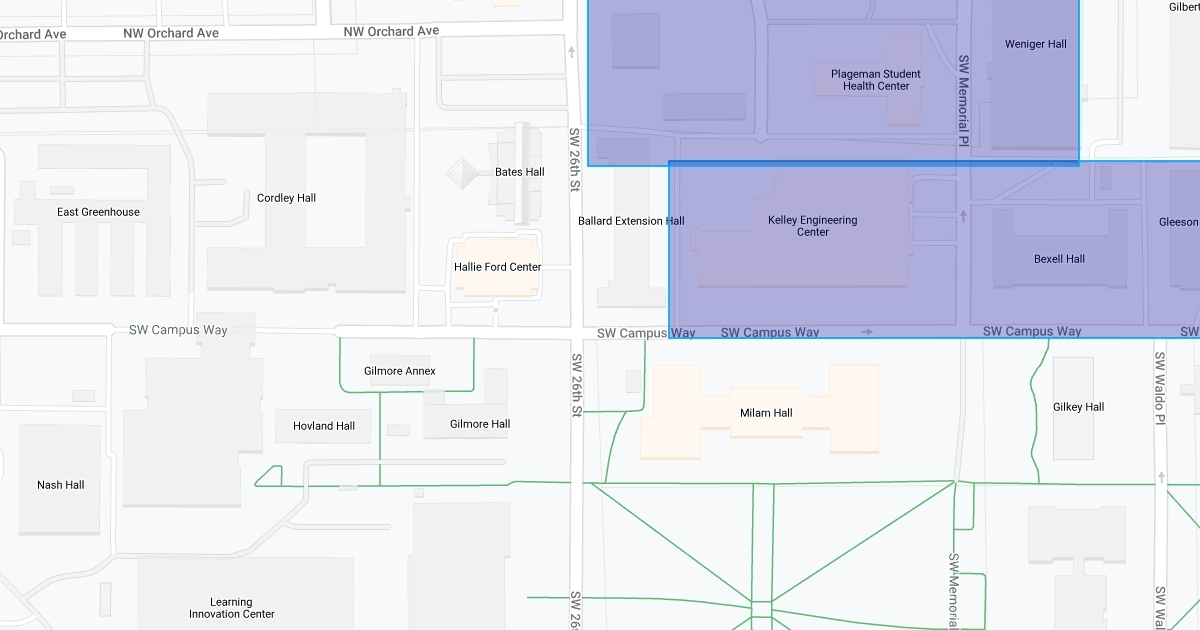Click the Nash Hall building label

(x=60, y=485)
